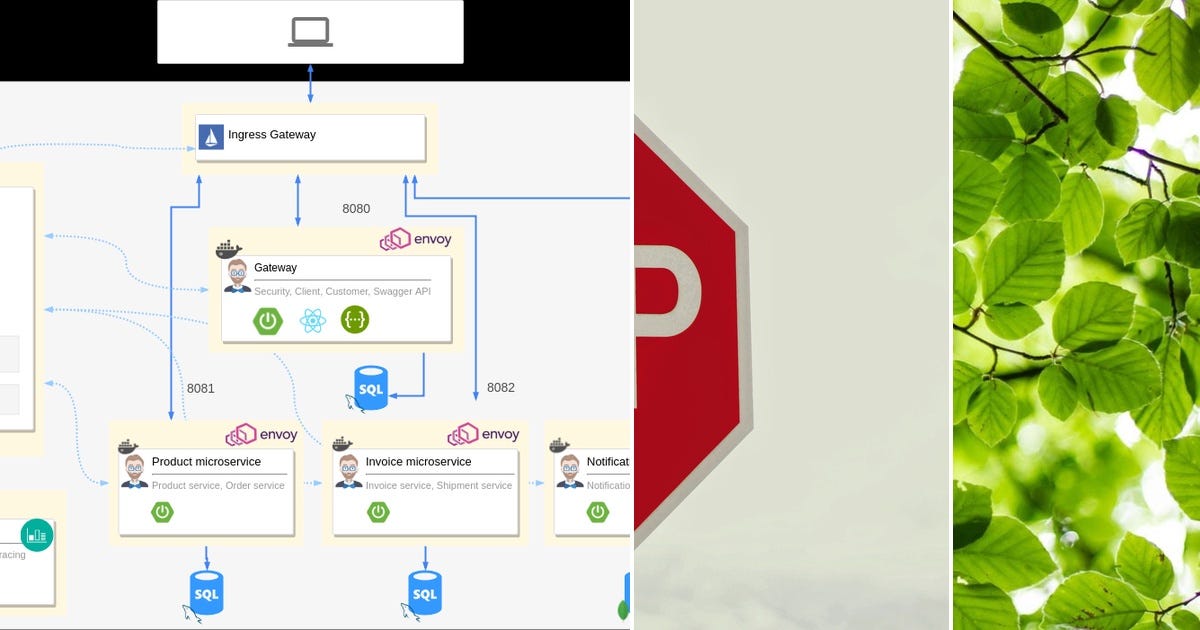
Task: Click the Spring Boot icon in Invoice microservice
Action: (x=376, y=511)
